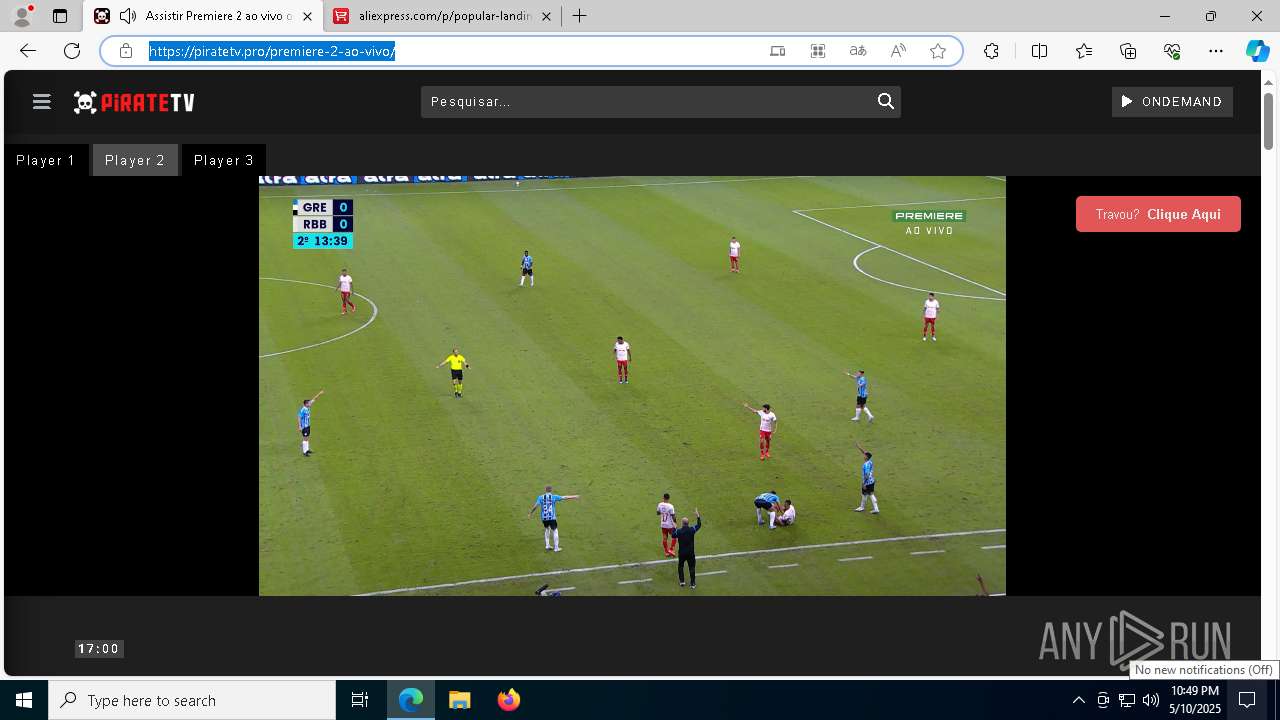Screen dimensions: 1280x720
Task: Show hidden system tray icons
Action: point(1078,700)
